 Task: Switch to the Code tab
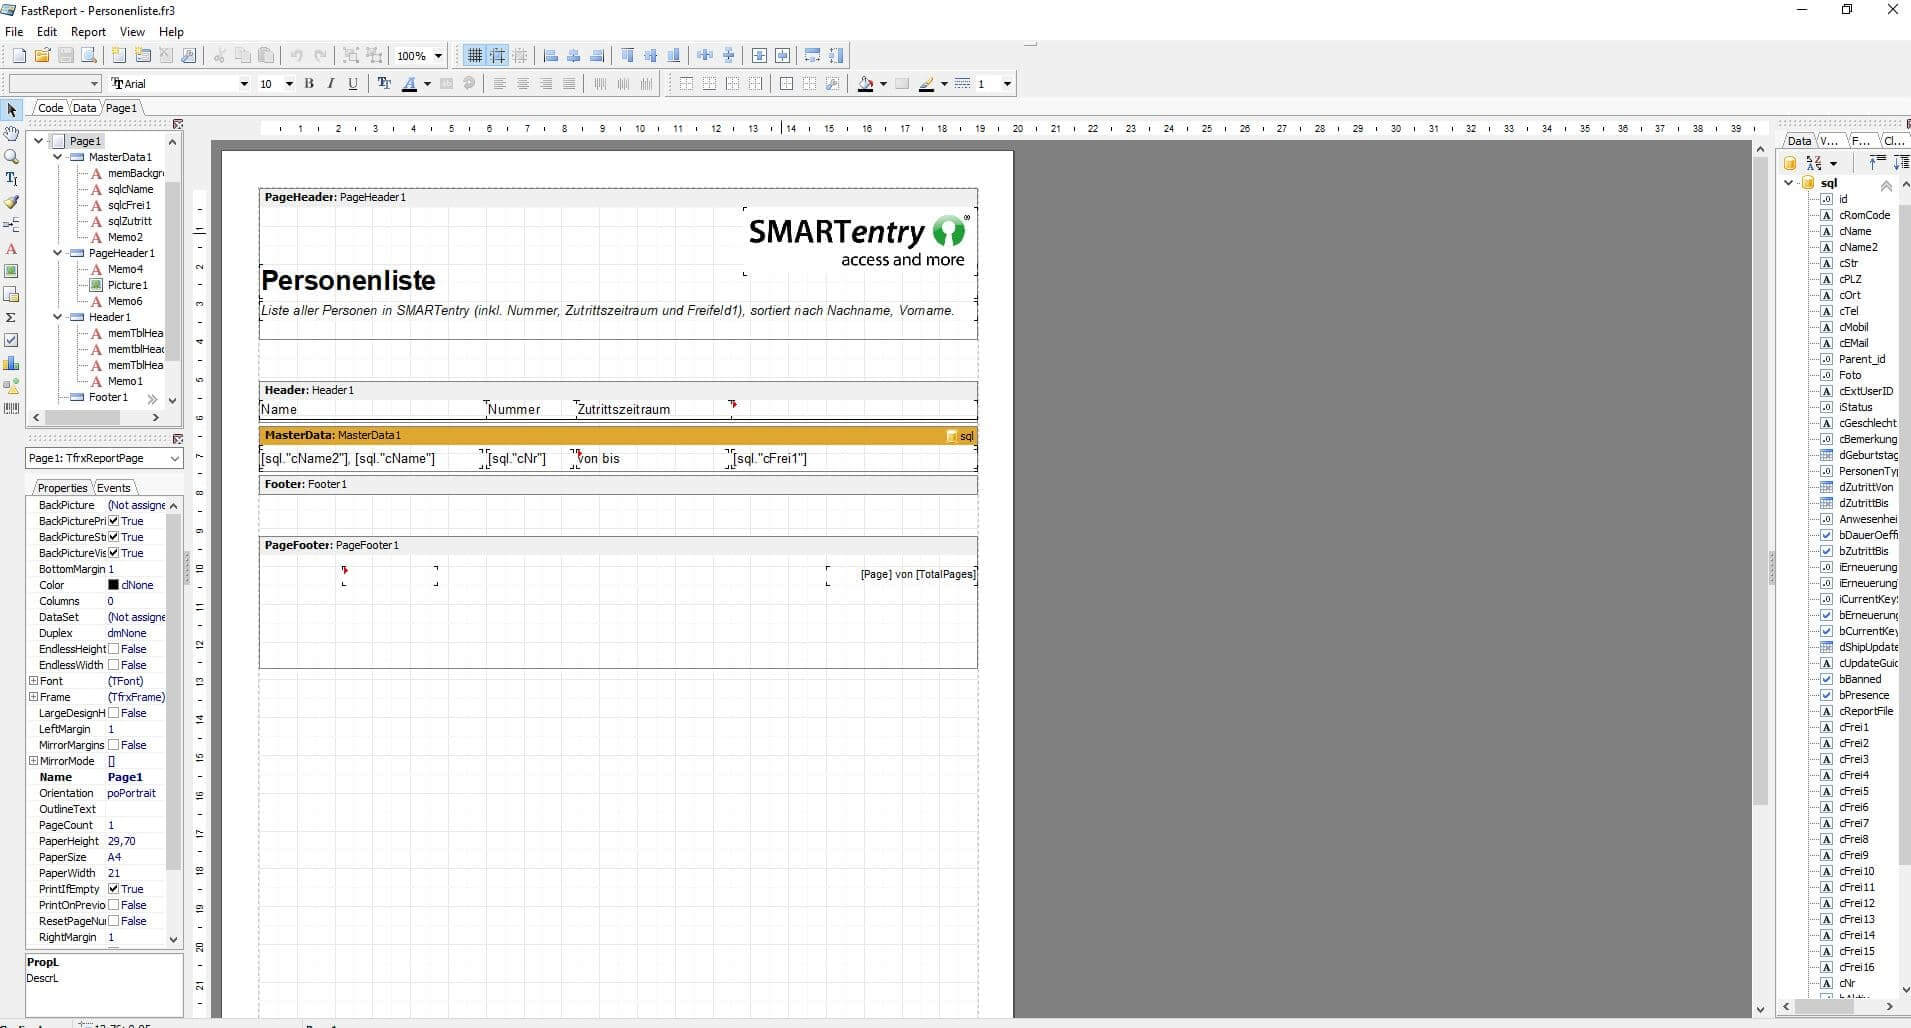pyautogui.click(x=49, y=107)
